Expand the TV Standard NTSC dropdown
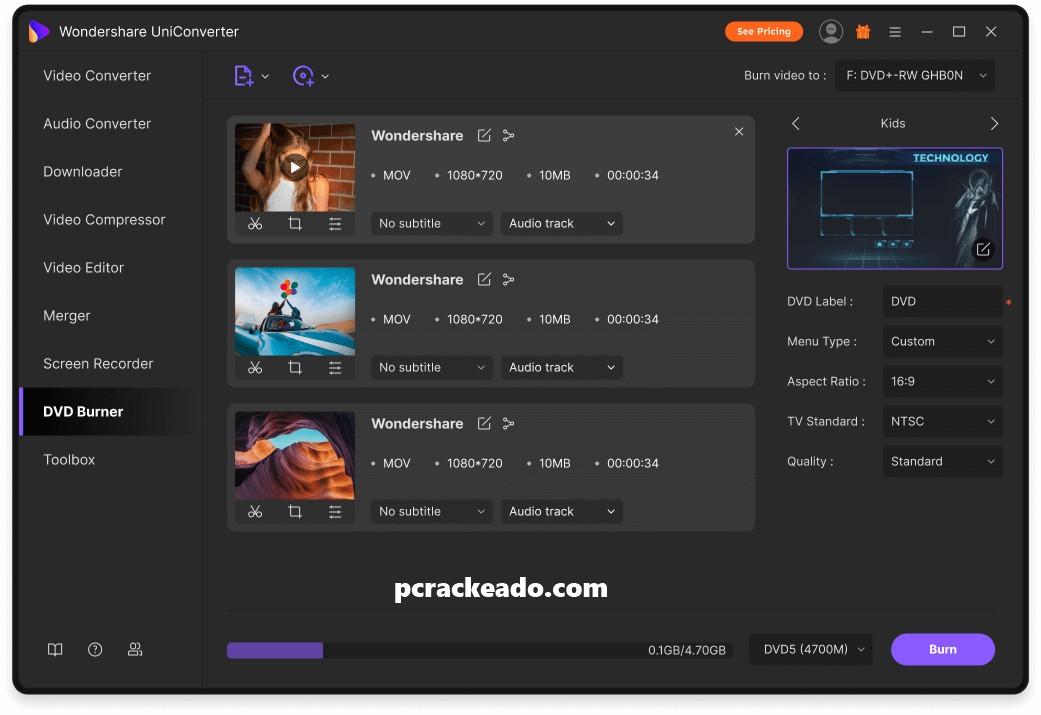This screenshot has width=1041, height=715. (x=942, y=422)
